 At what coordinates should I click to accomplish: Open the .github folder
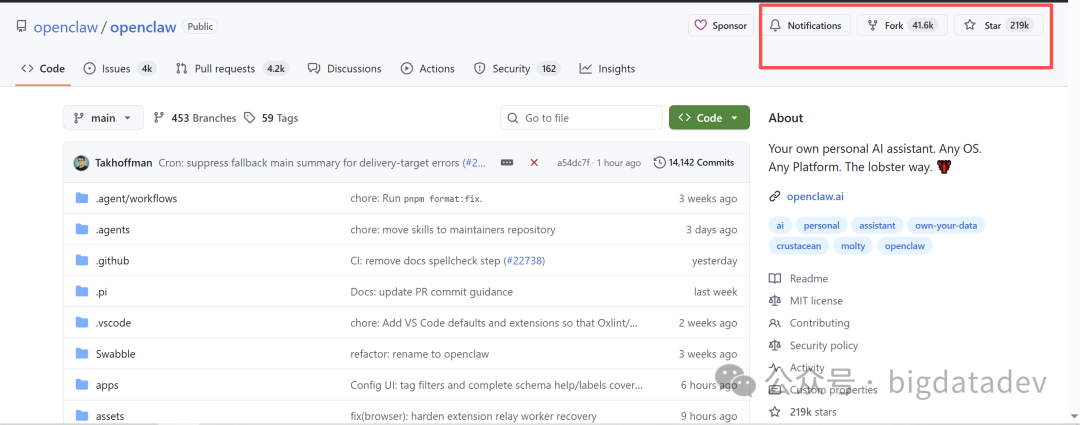pyautogui.click(x=112, y=261)
